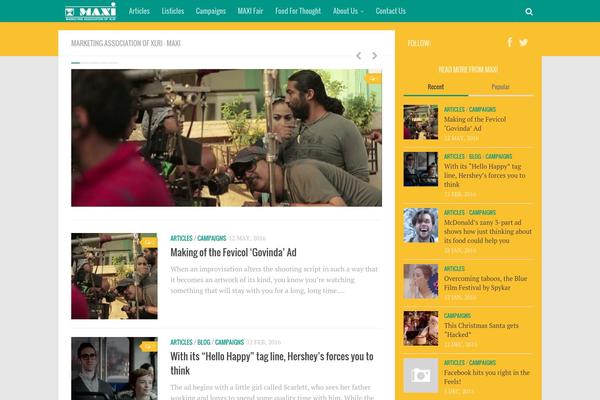The width and height of the screenshot is (600, 400).
Task: Click CAMPAIGNS category above Hershey's main headline
Action: point(229,342)
